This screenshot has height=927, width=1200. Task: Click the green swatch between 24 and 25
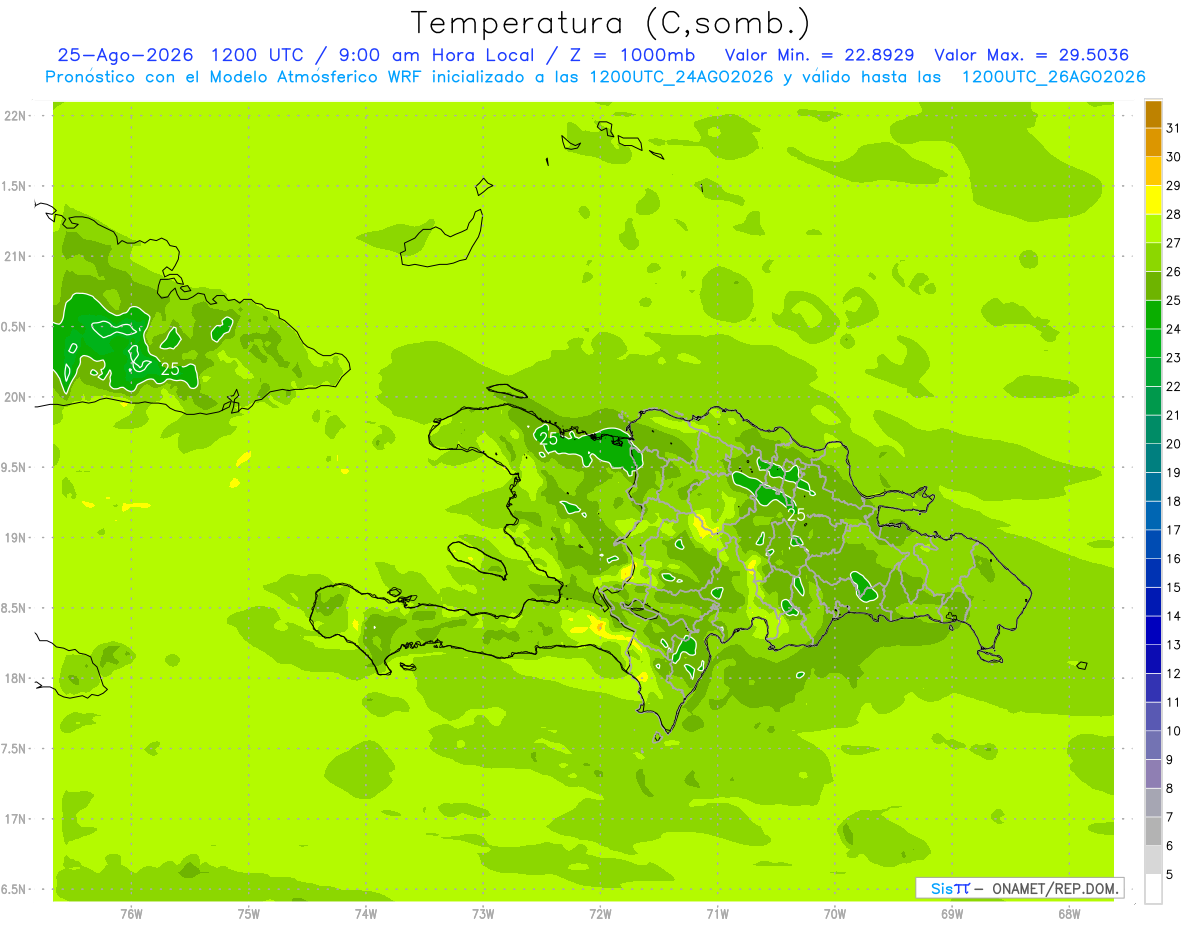point(1153,315)
